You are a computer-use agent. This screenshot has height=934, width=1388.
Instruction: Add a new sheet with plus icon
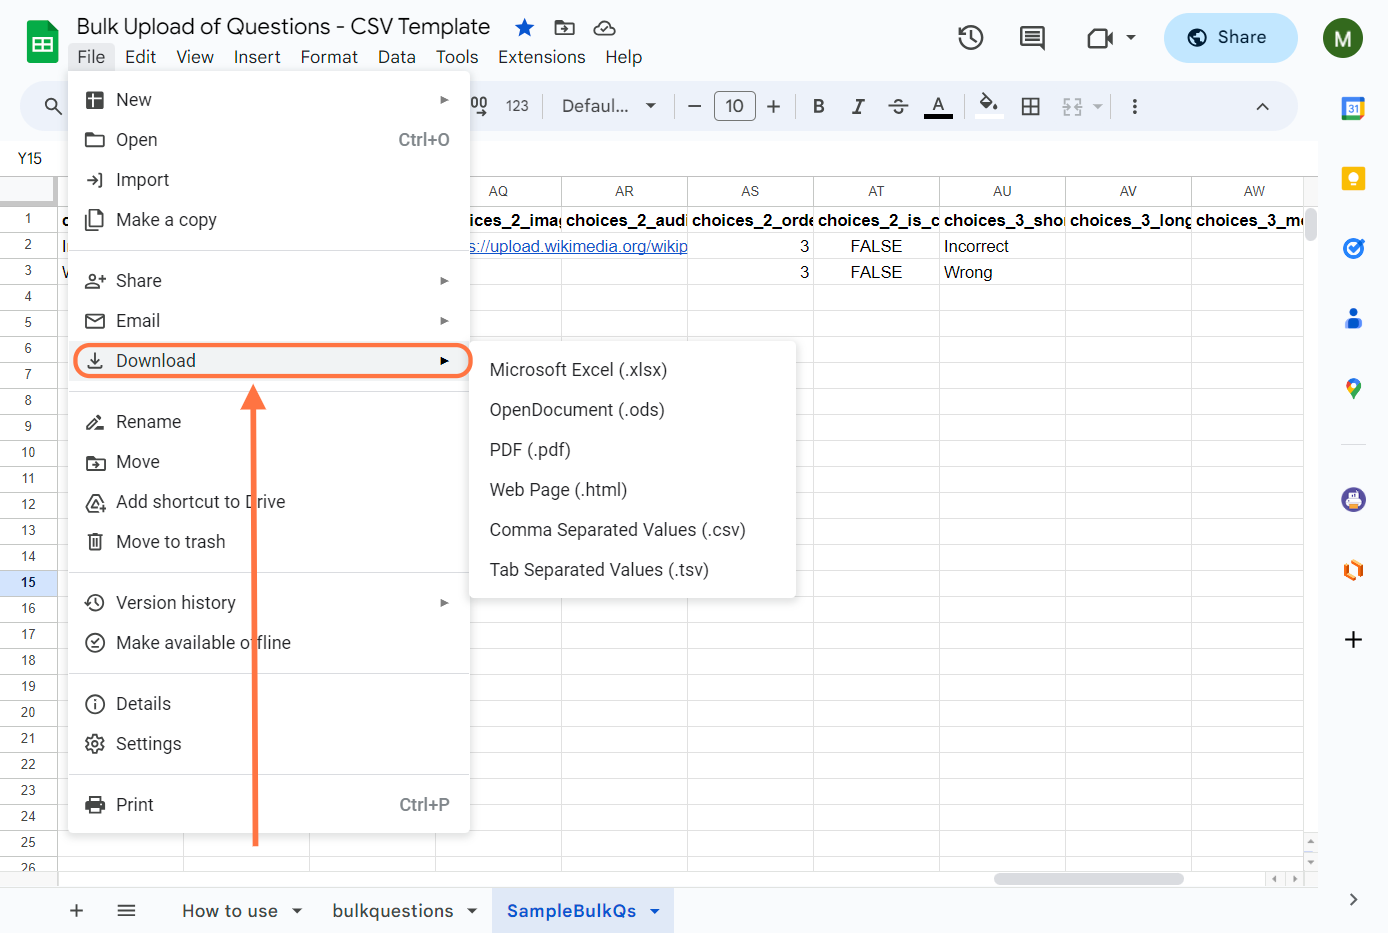coord(76,911)
